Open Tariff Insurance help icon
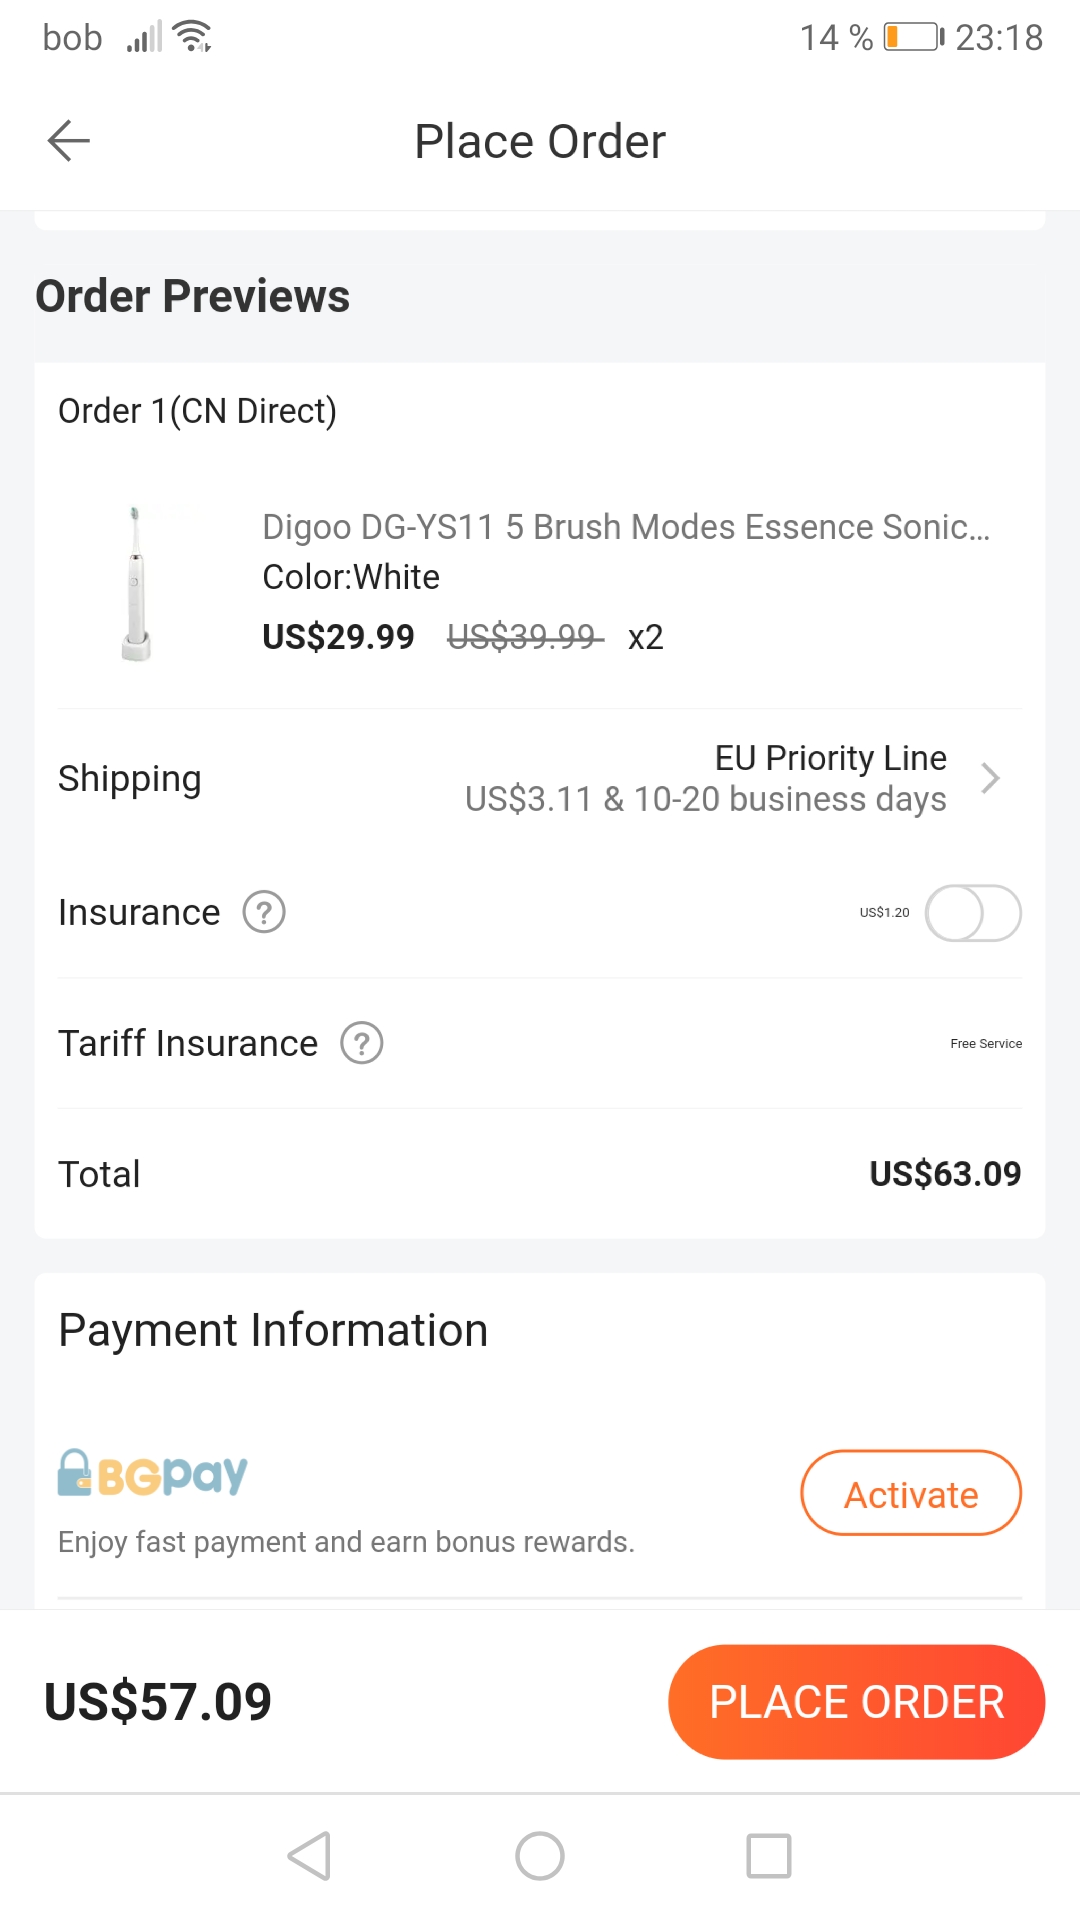1080x1920 pixels. coord(362,1043)
